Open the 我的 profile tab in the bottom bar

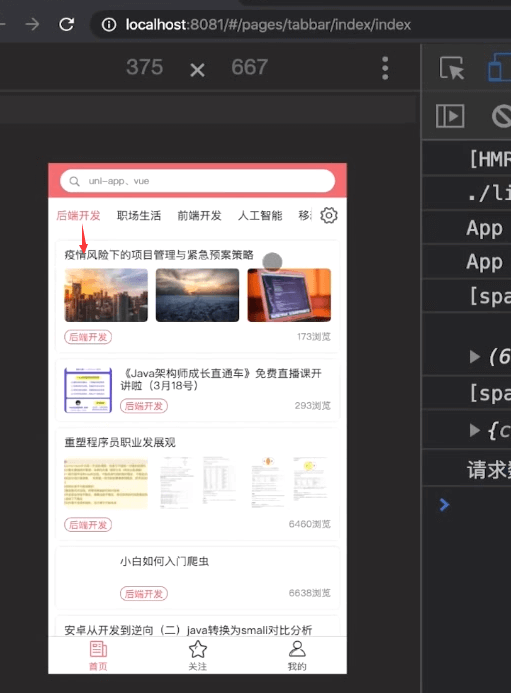click(x=297, y=656)
